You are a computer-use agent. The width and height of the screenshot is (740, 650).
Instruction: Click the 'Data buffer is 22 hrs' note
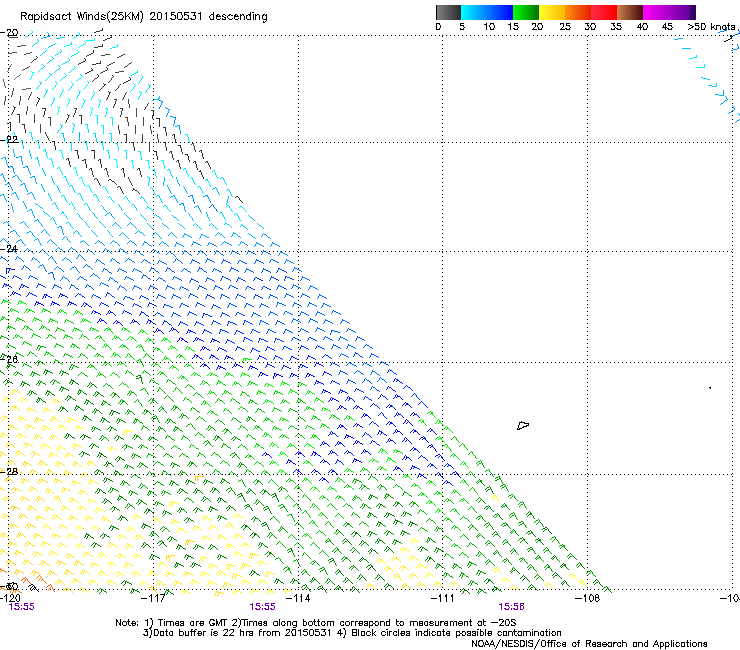[352, 633]
